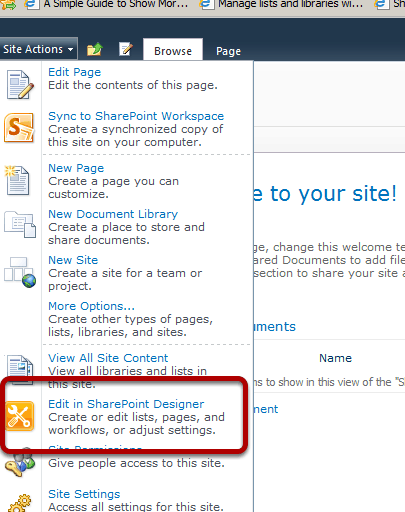Click the Navigate Up folder icon
Viewport: 405px width, 512px height.
coord(95,49)
